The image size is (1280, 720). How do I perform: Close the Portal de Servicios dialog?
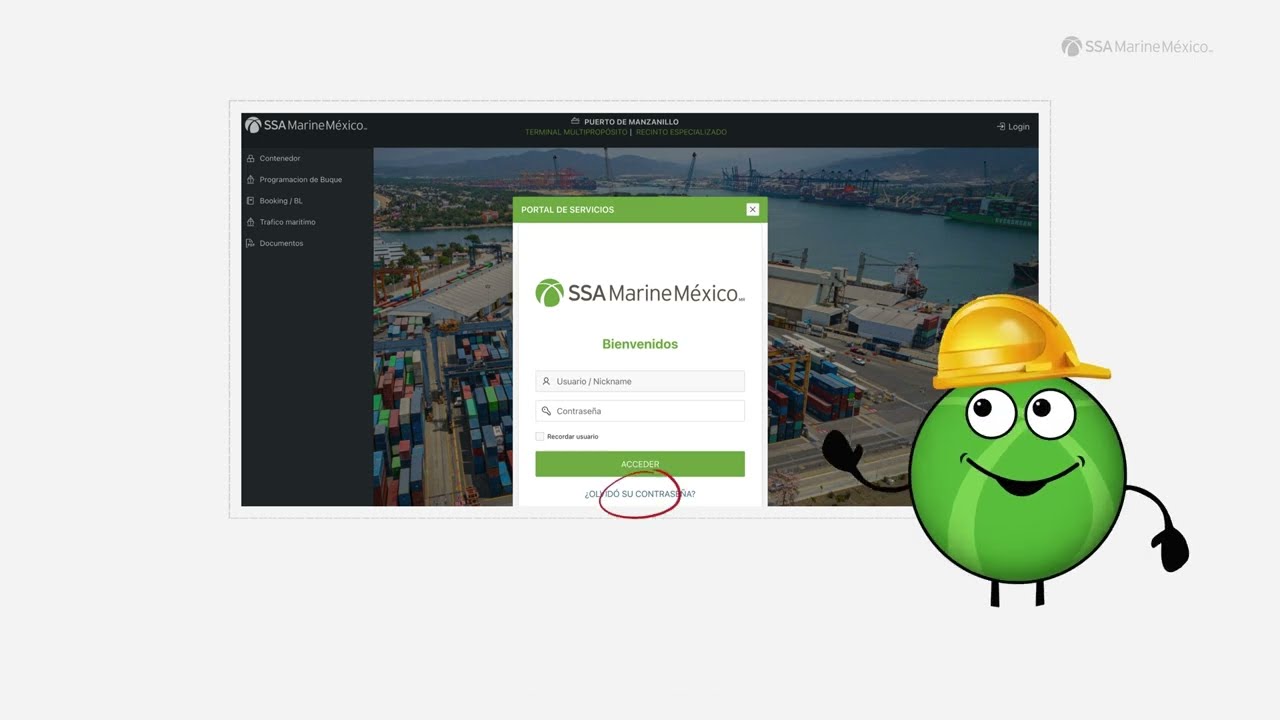752,209
